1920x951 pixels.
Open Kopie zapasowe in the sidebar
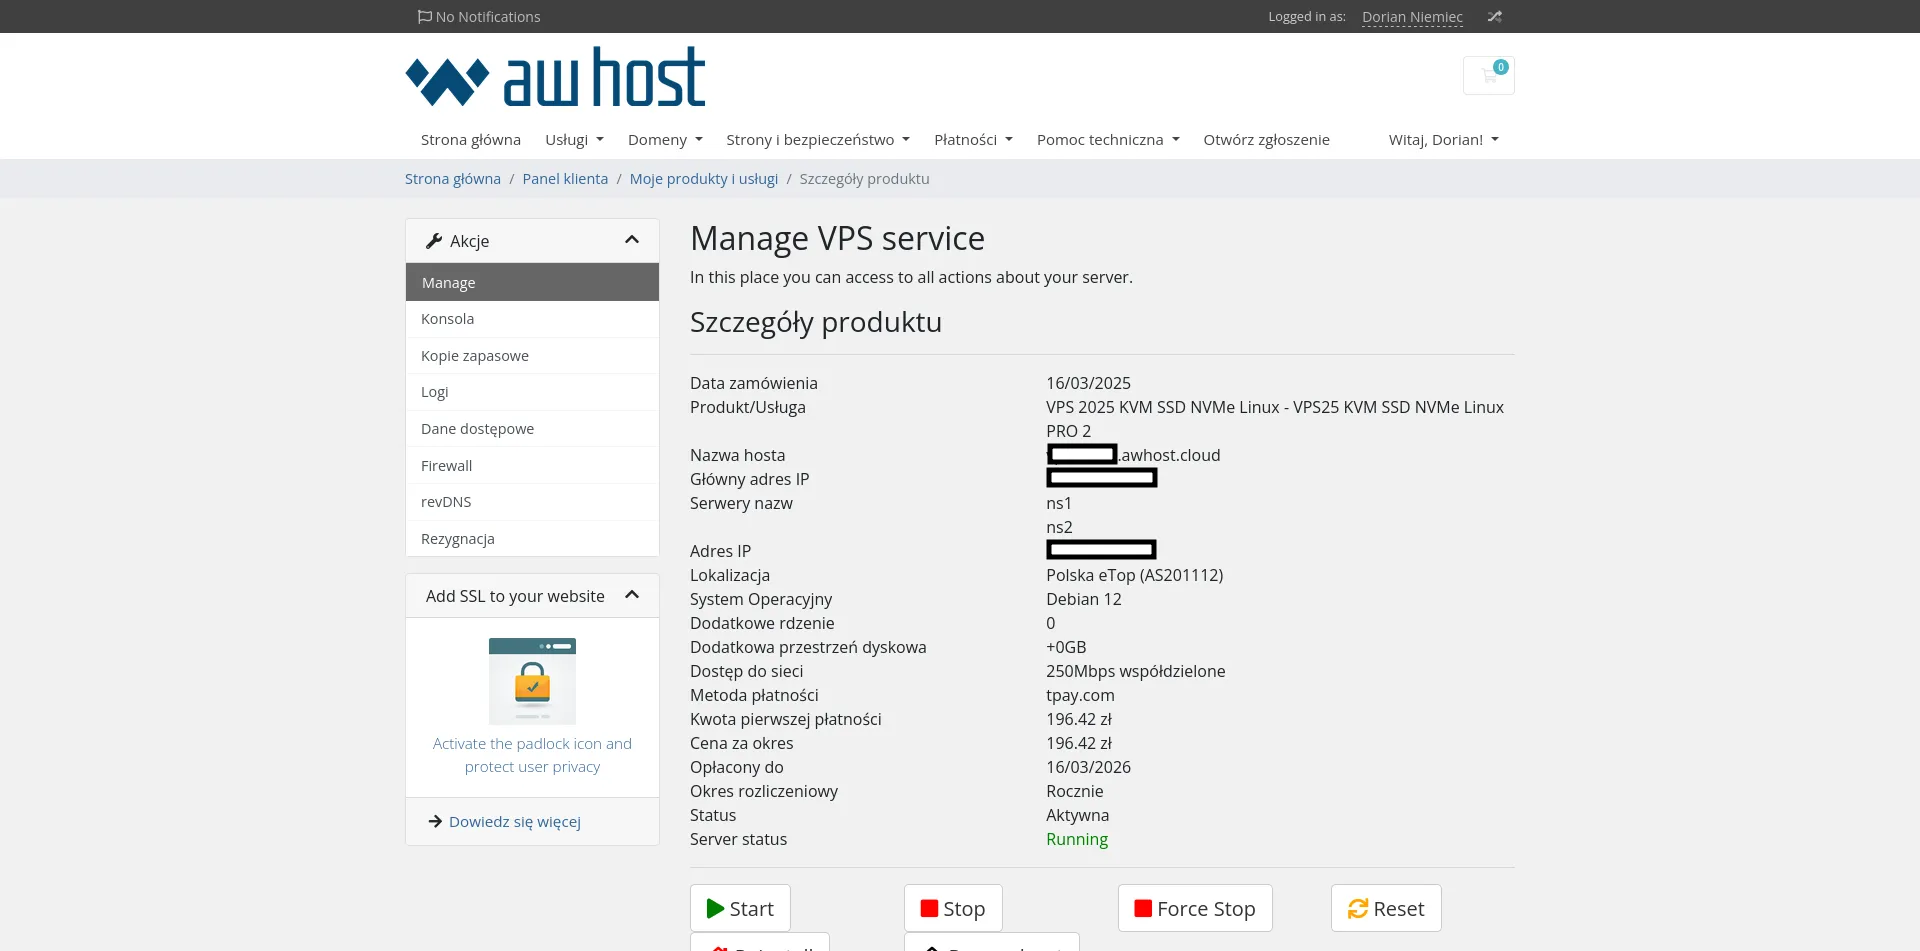(475, 356)
